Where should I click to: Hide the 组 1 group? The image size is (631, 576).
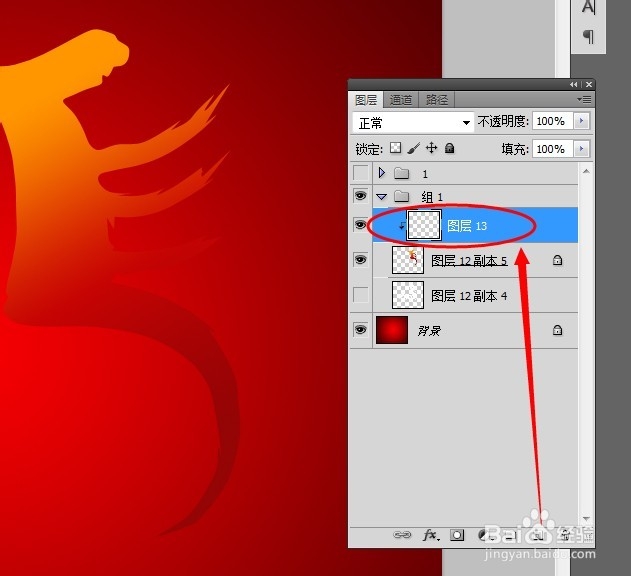click(361, 196)
